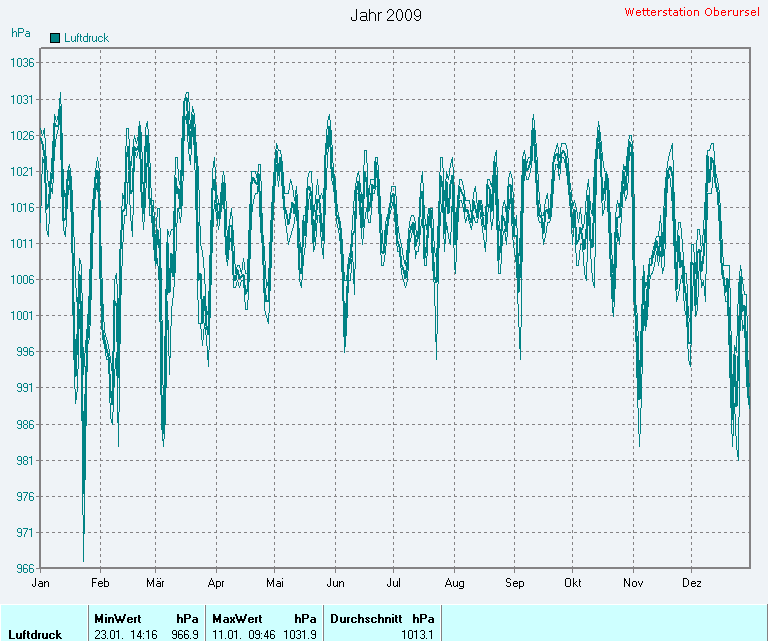
Task: Click the minimum value 966.9
Action: 185,635
